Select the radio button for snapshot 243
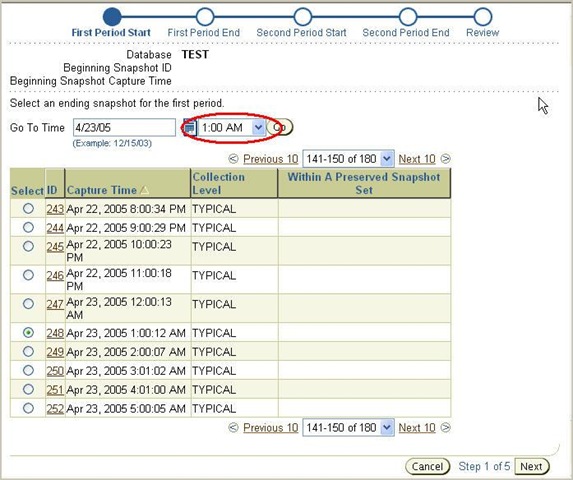The height and width of the screenshot is (480, 573). (28, 209)
